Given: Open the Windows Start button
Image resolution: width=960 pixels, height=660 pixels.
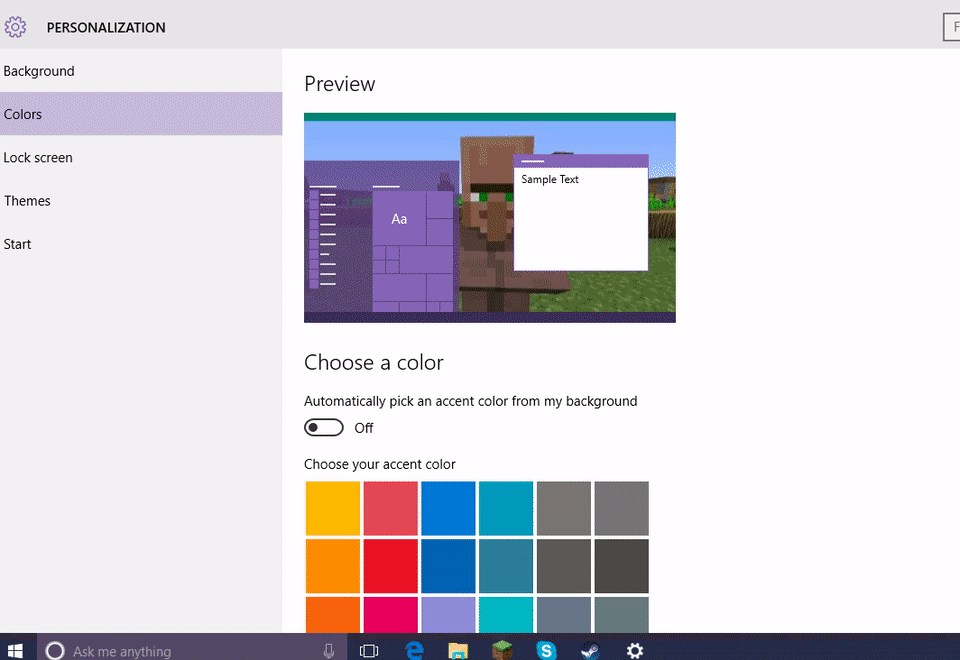Looking at the screenshot, I should coord(15,650).
